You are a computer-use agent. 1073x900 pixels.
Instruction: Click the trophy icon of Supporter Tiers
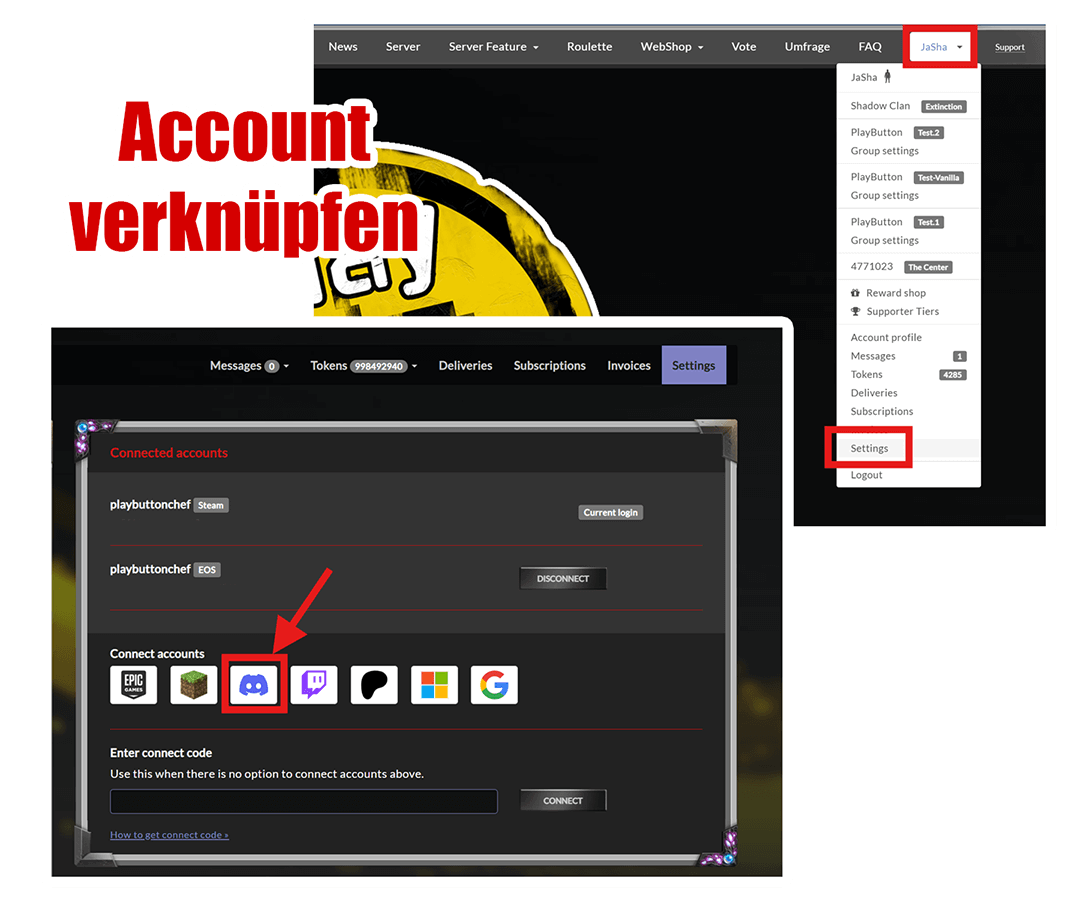point(855,311)
